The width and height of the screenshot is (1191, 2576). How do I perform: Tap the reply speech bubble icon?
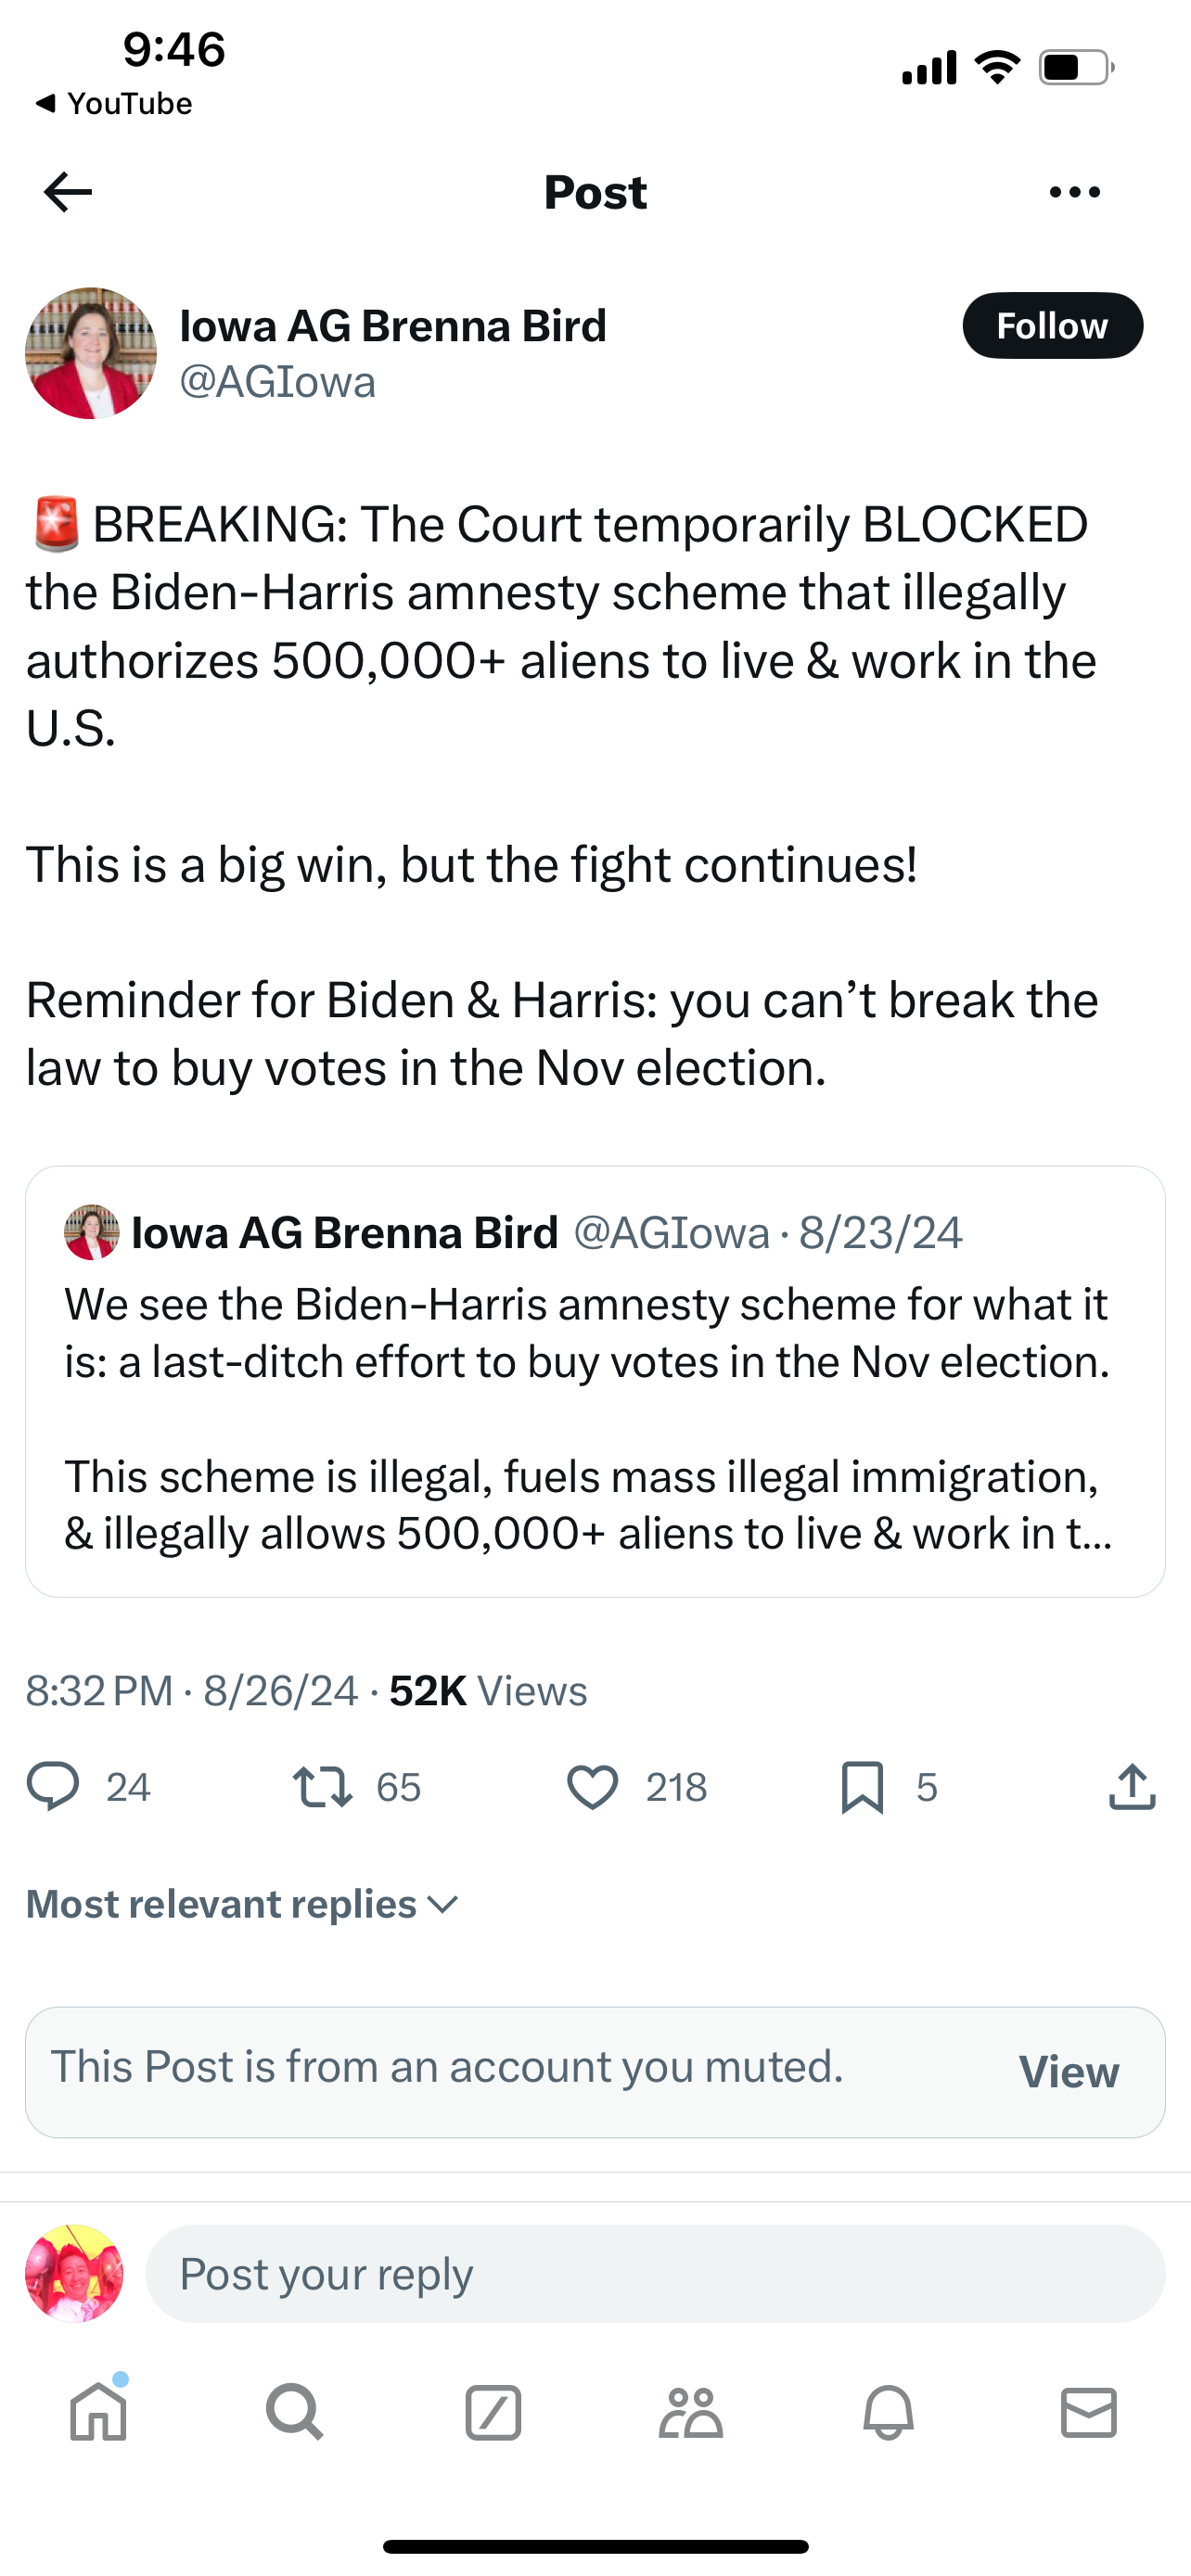[x=53, y=1787]
